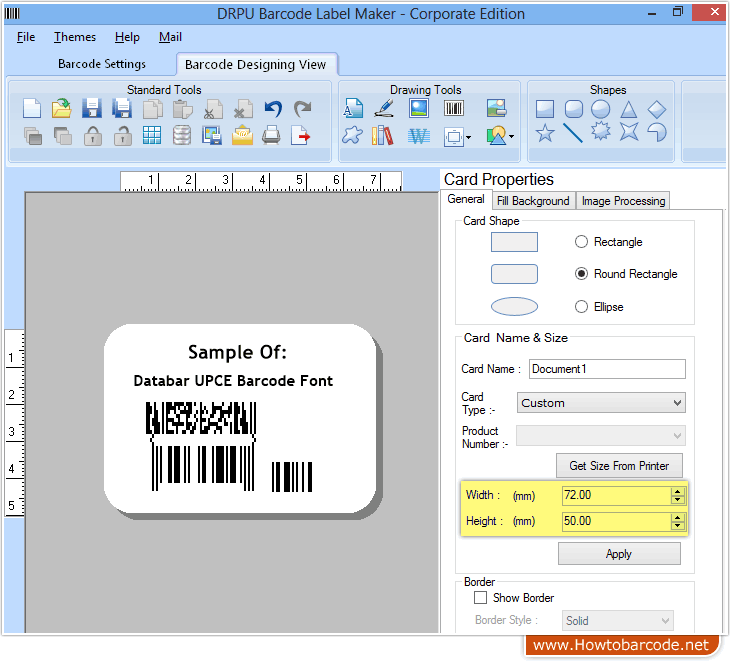This screenshot has width=730, height=662.
Task: Click the Undo arrow icon
Action: [x=273, y=109]
